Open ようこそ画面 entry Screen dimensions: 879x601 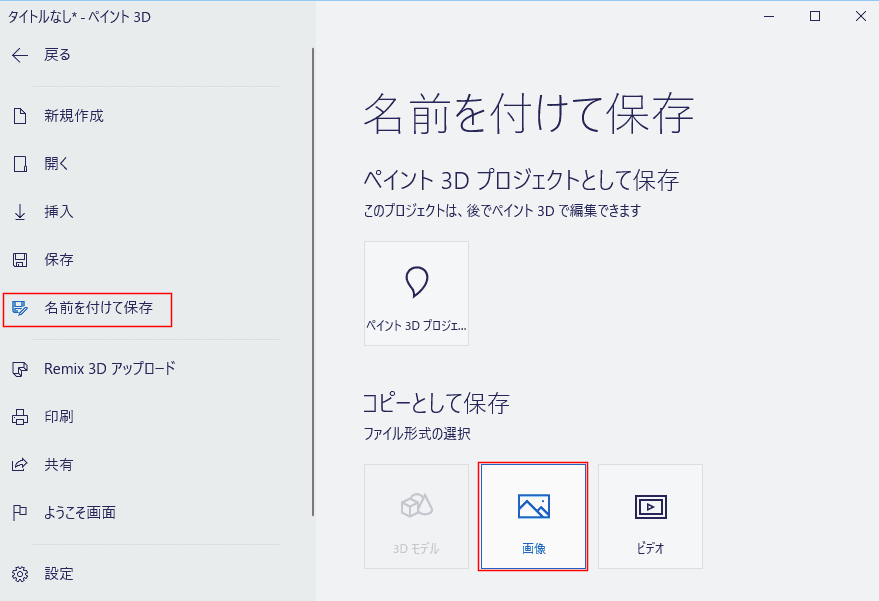tap(80, 512)
